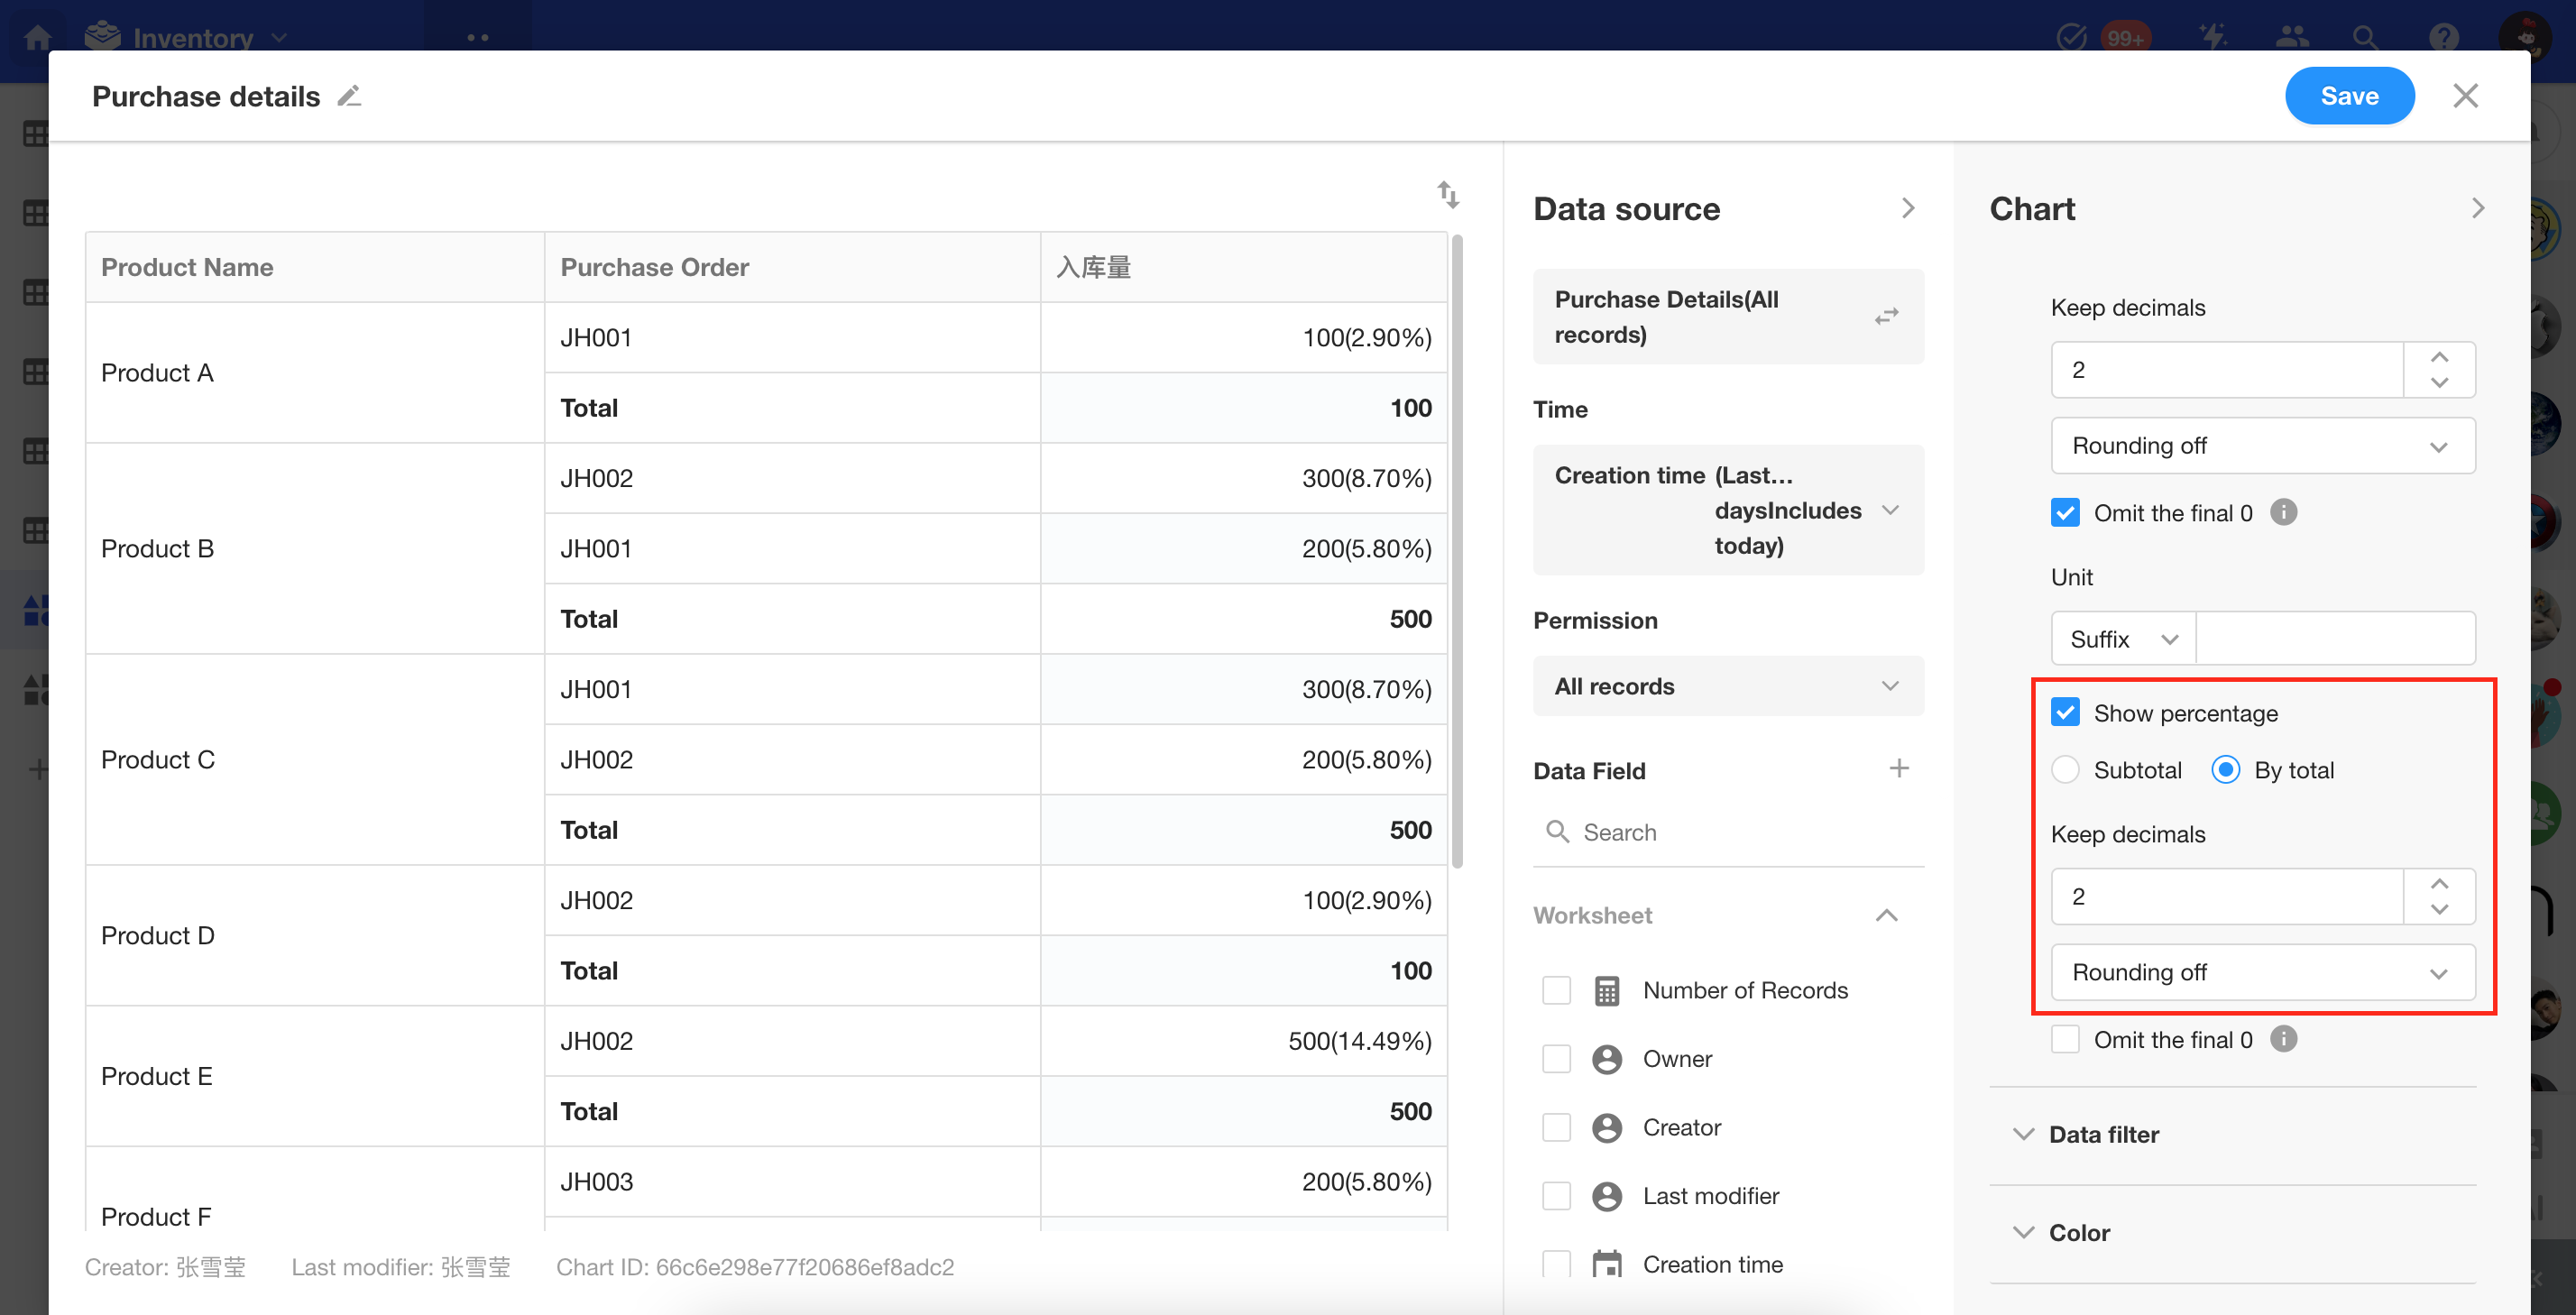Select the Subtotal radio button
This screenshot has width=2576, height=1315.
[2065, 769]
